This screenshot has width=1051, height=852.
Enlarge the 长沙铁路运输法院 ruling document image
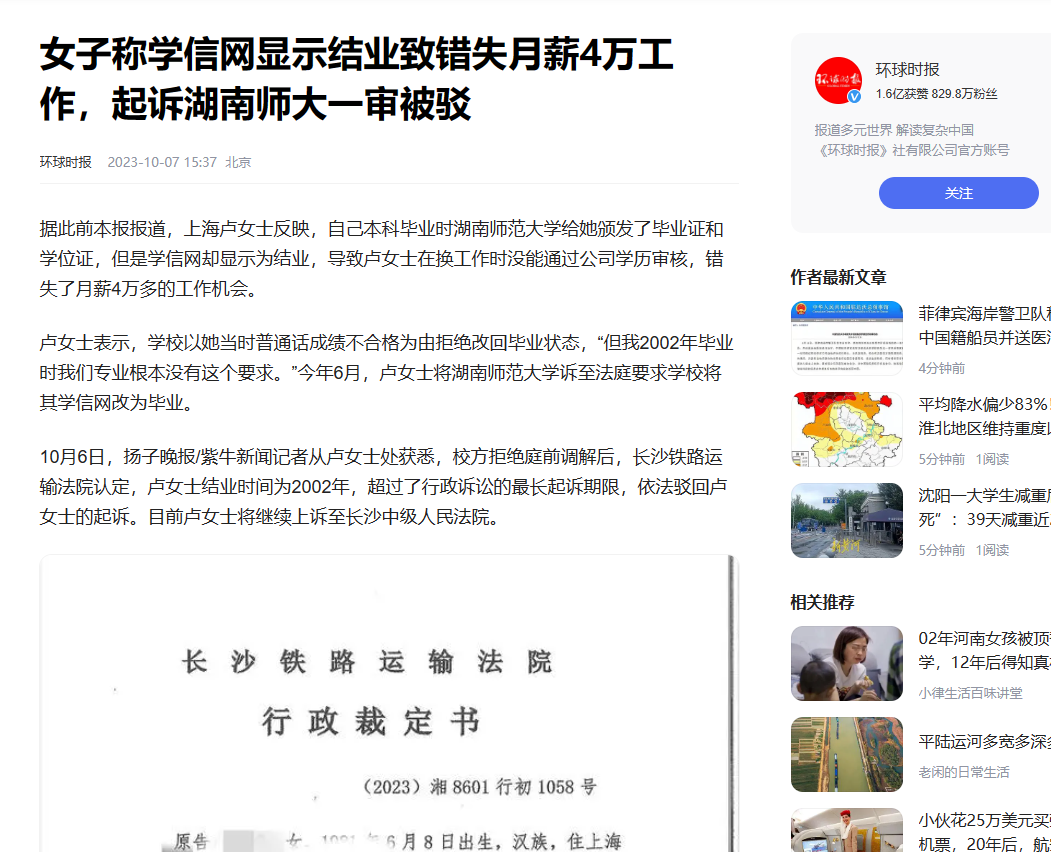click(389, 703)
